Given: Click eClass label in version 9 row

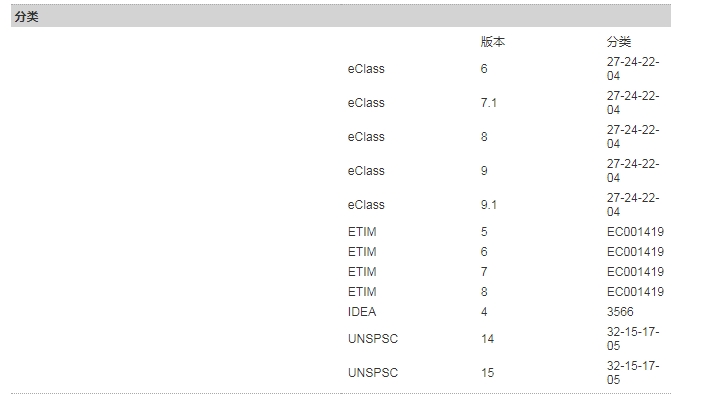Looking at the screenshot, I should coord(366,171).
